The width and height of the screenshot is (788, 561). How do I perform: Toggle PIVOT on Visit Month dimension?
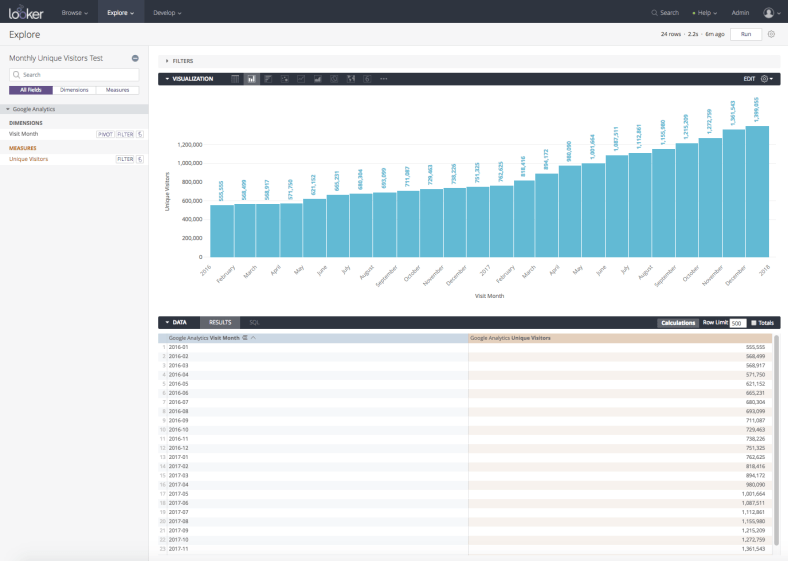click(x=105, y=133)
